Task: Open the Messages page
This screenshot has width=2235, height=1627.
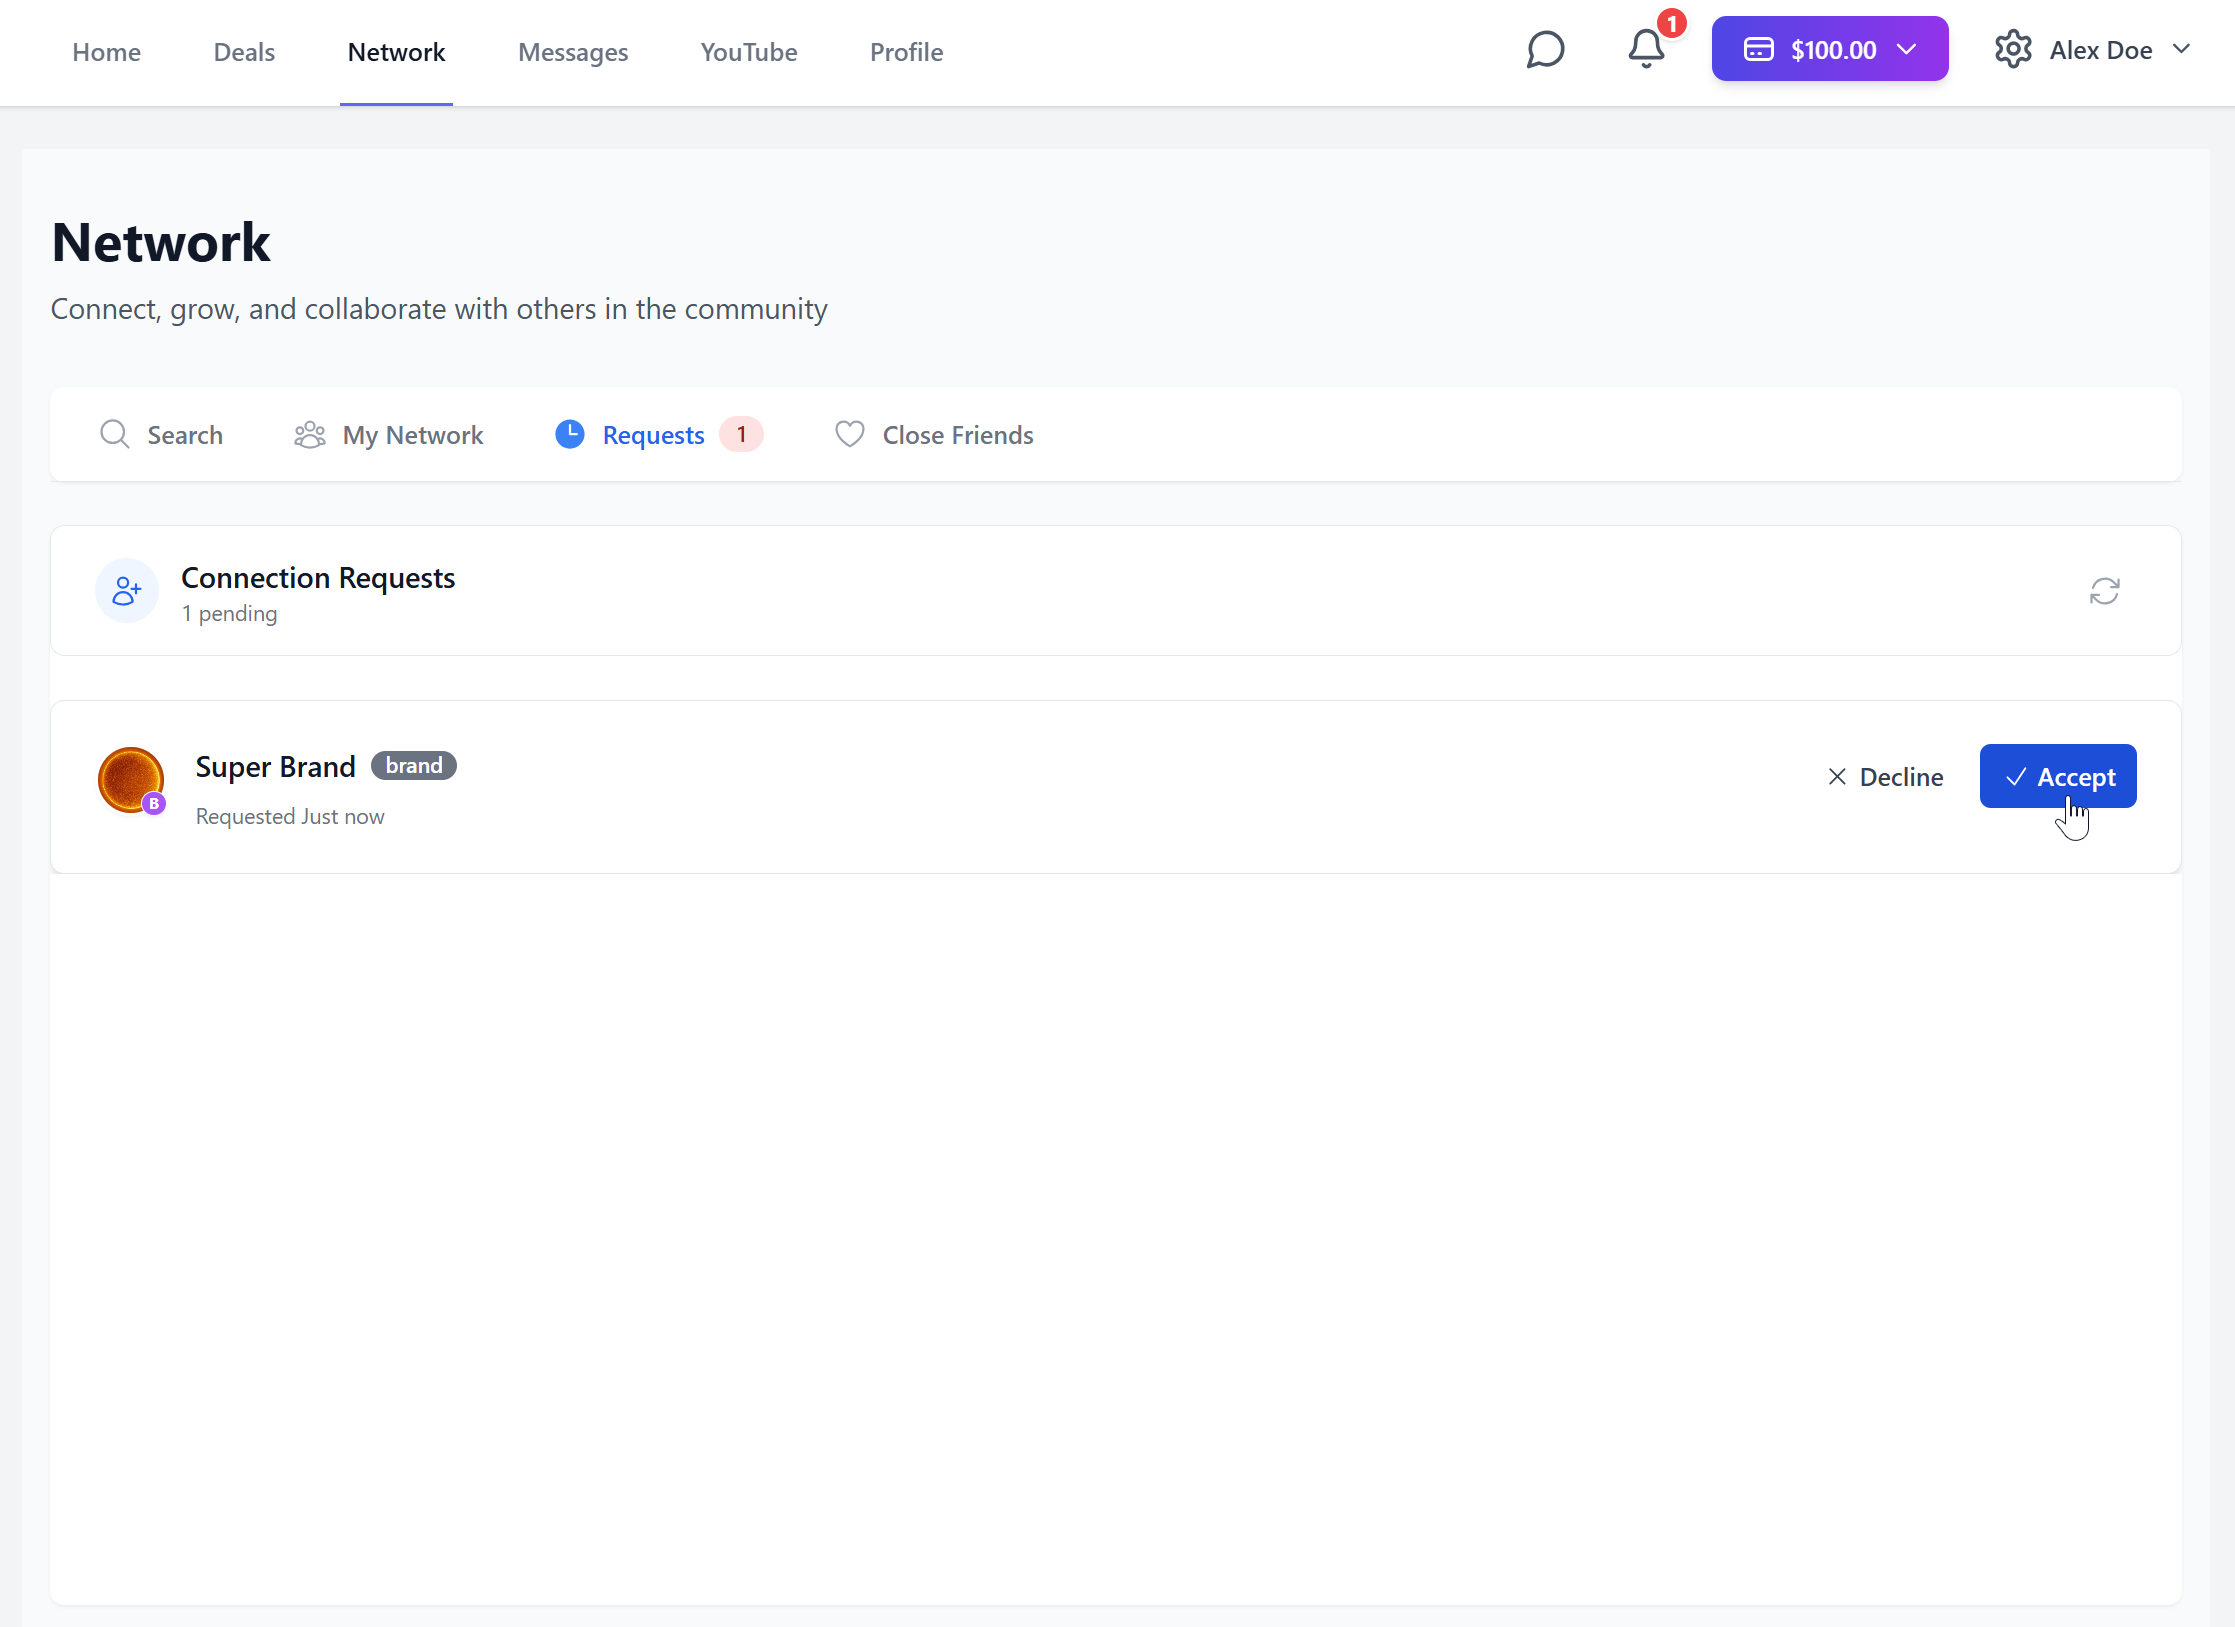Action: click(x=573, y=52)
